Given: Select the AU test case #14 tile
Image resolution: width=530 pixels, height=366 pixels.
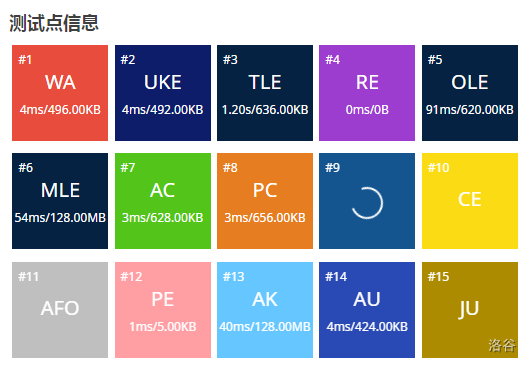Looking at the screenshot, I should point(367,310).
